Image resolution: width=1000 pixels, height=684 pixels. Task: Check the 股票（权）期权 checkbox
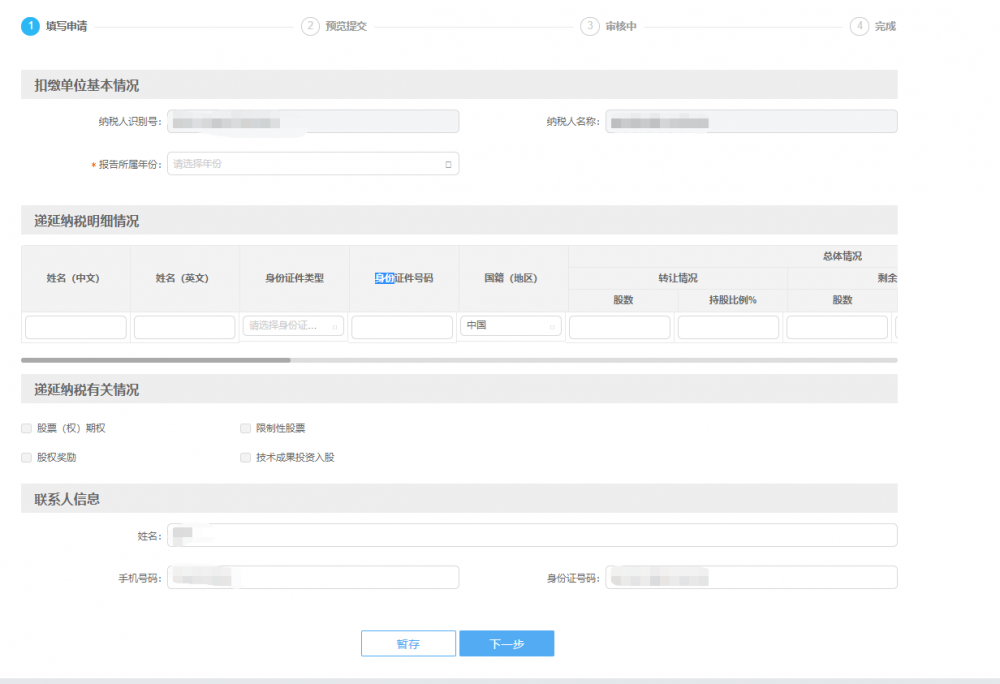point(26,428)
